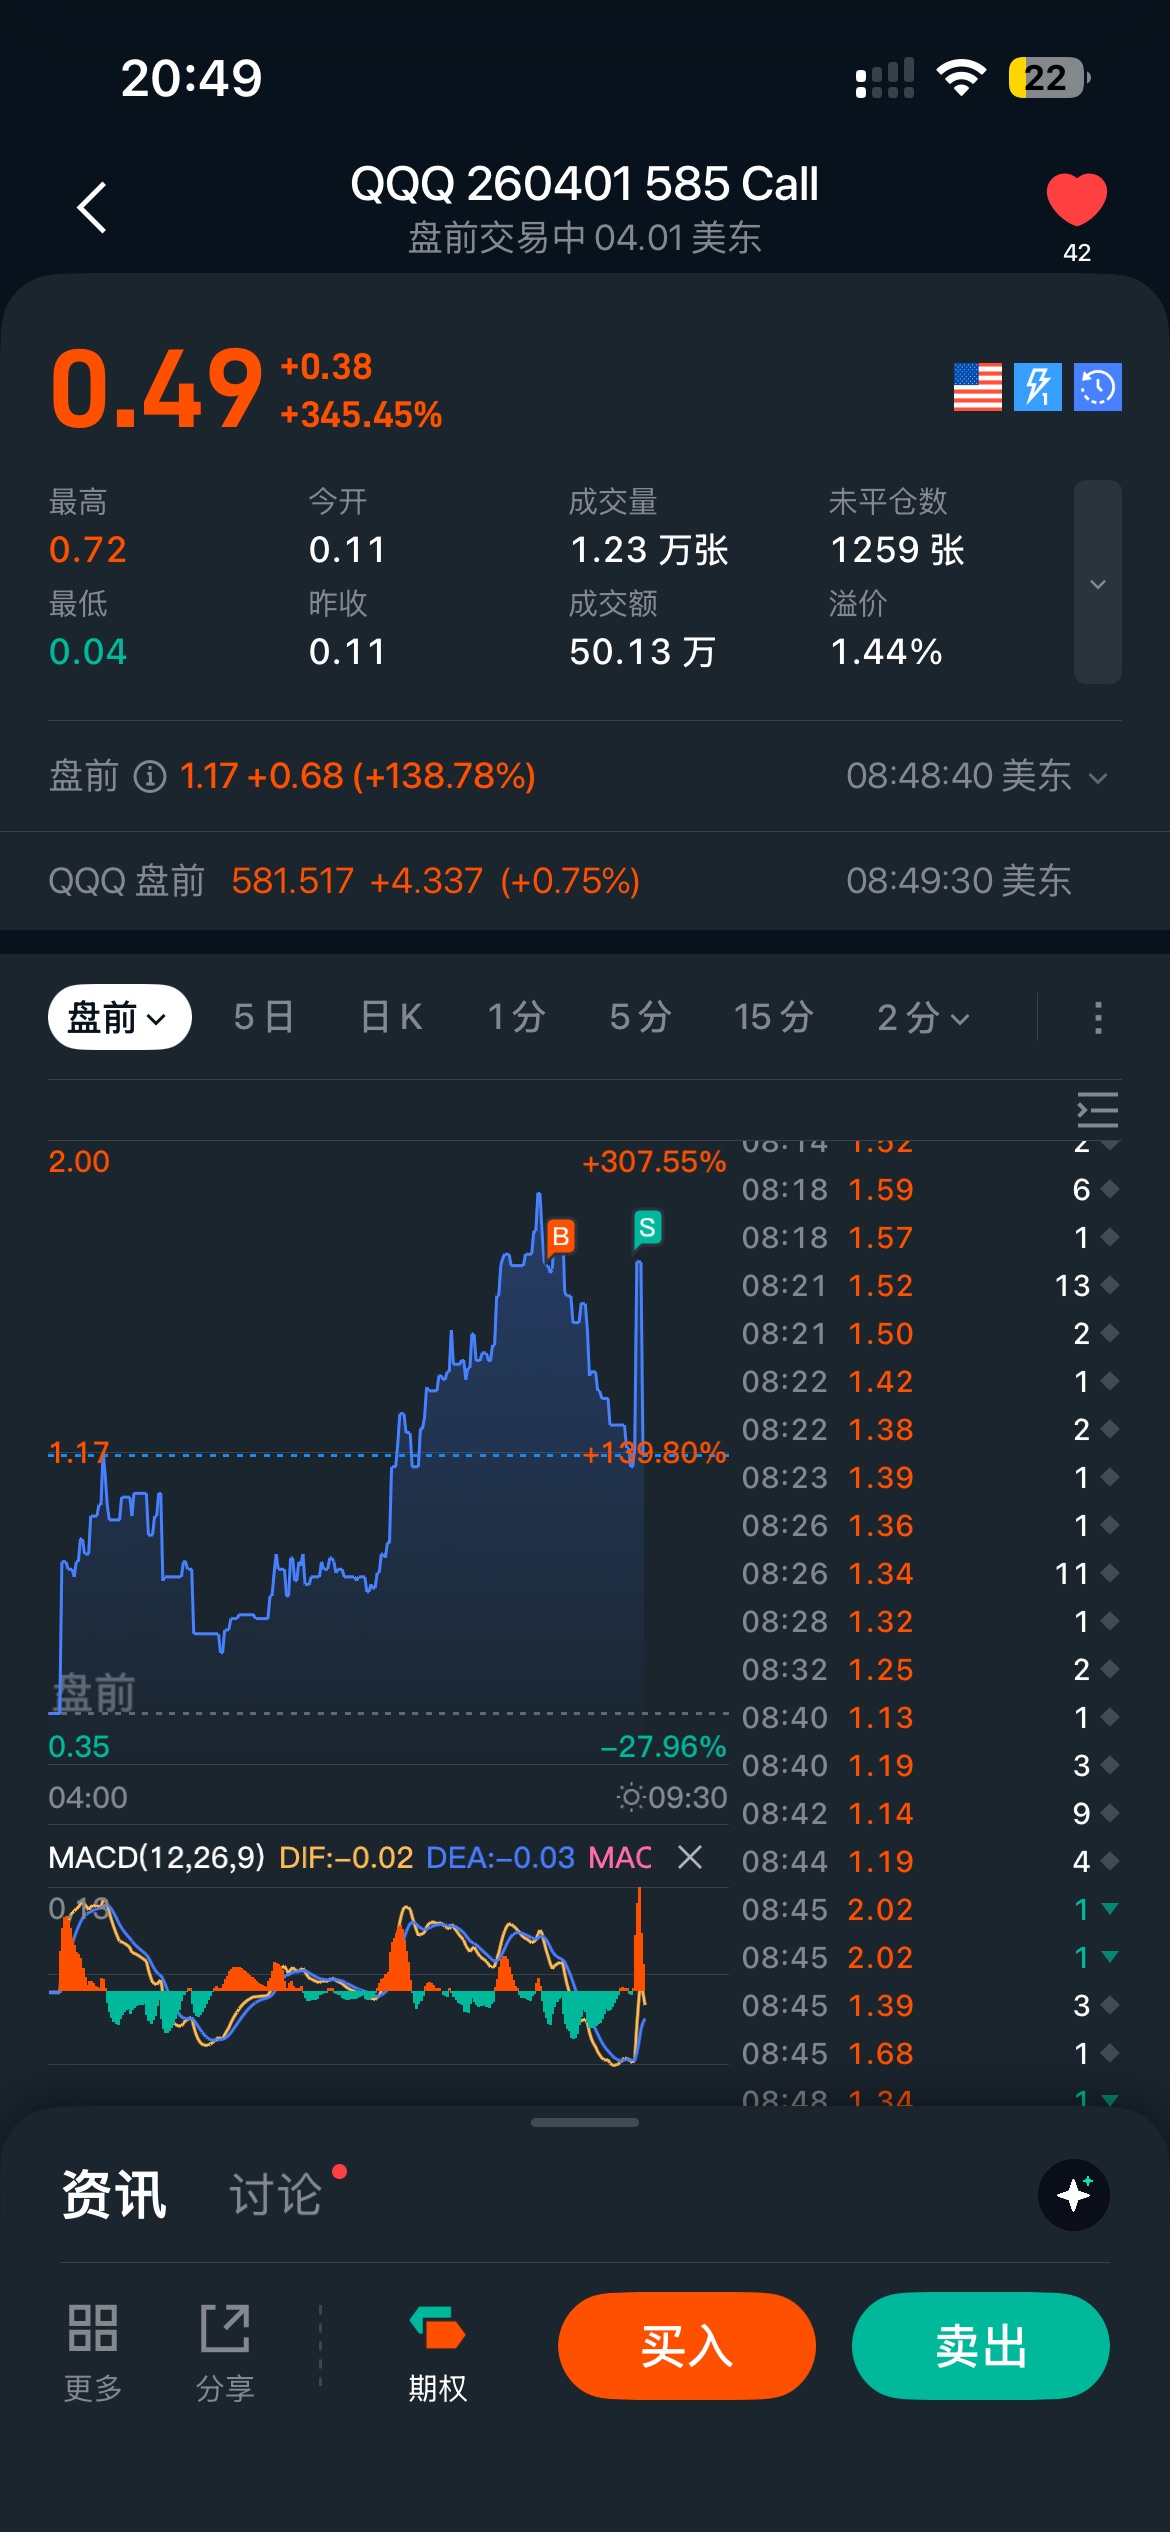Tap the AI sparkle assistant icon
1170x2532 pixels.
point(1074,2195)
